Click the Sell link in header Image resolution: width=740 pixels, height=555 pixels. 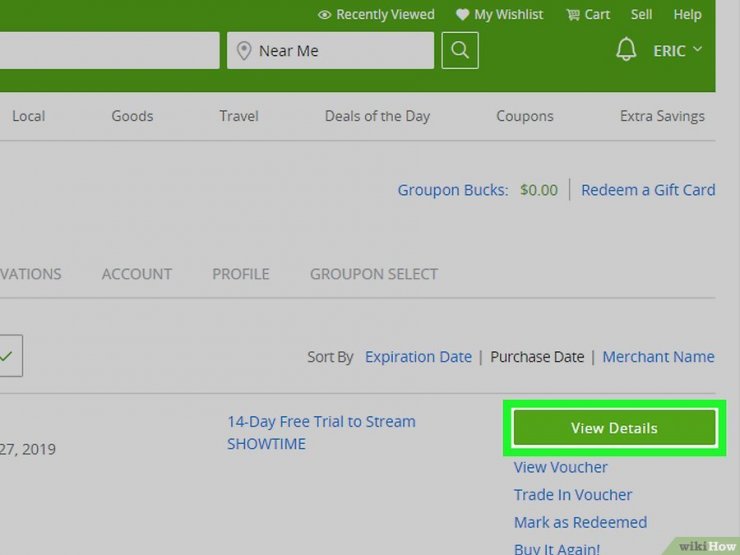click(641, 15)
